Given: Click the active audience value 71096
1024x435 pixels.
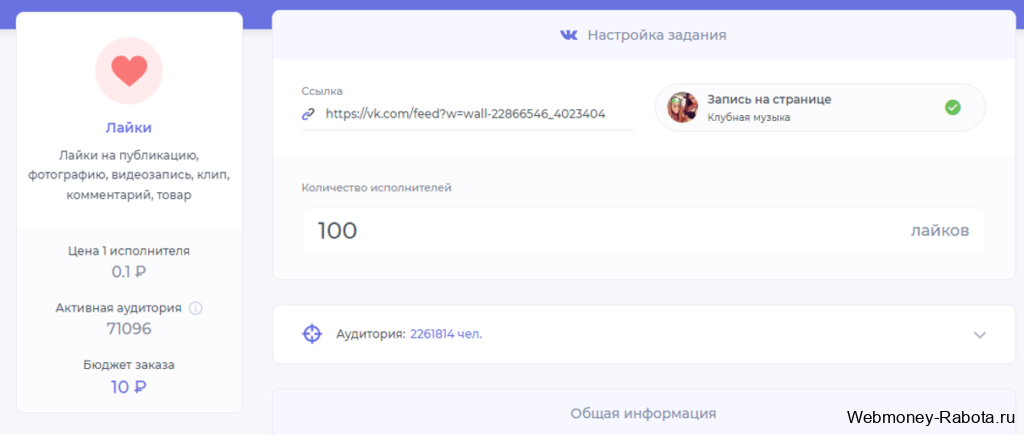Looking at the screenshot, I should [129, 329].
